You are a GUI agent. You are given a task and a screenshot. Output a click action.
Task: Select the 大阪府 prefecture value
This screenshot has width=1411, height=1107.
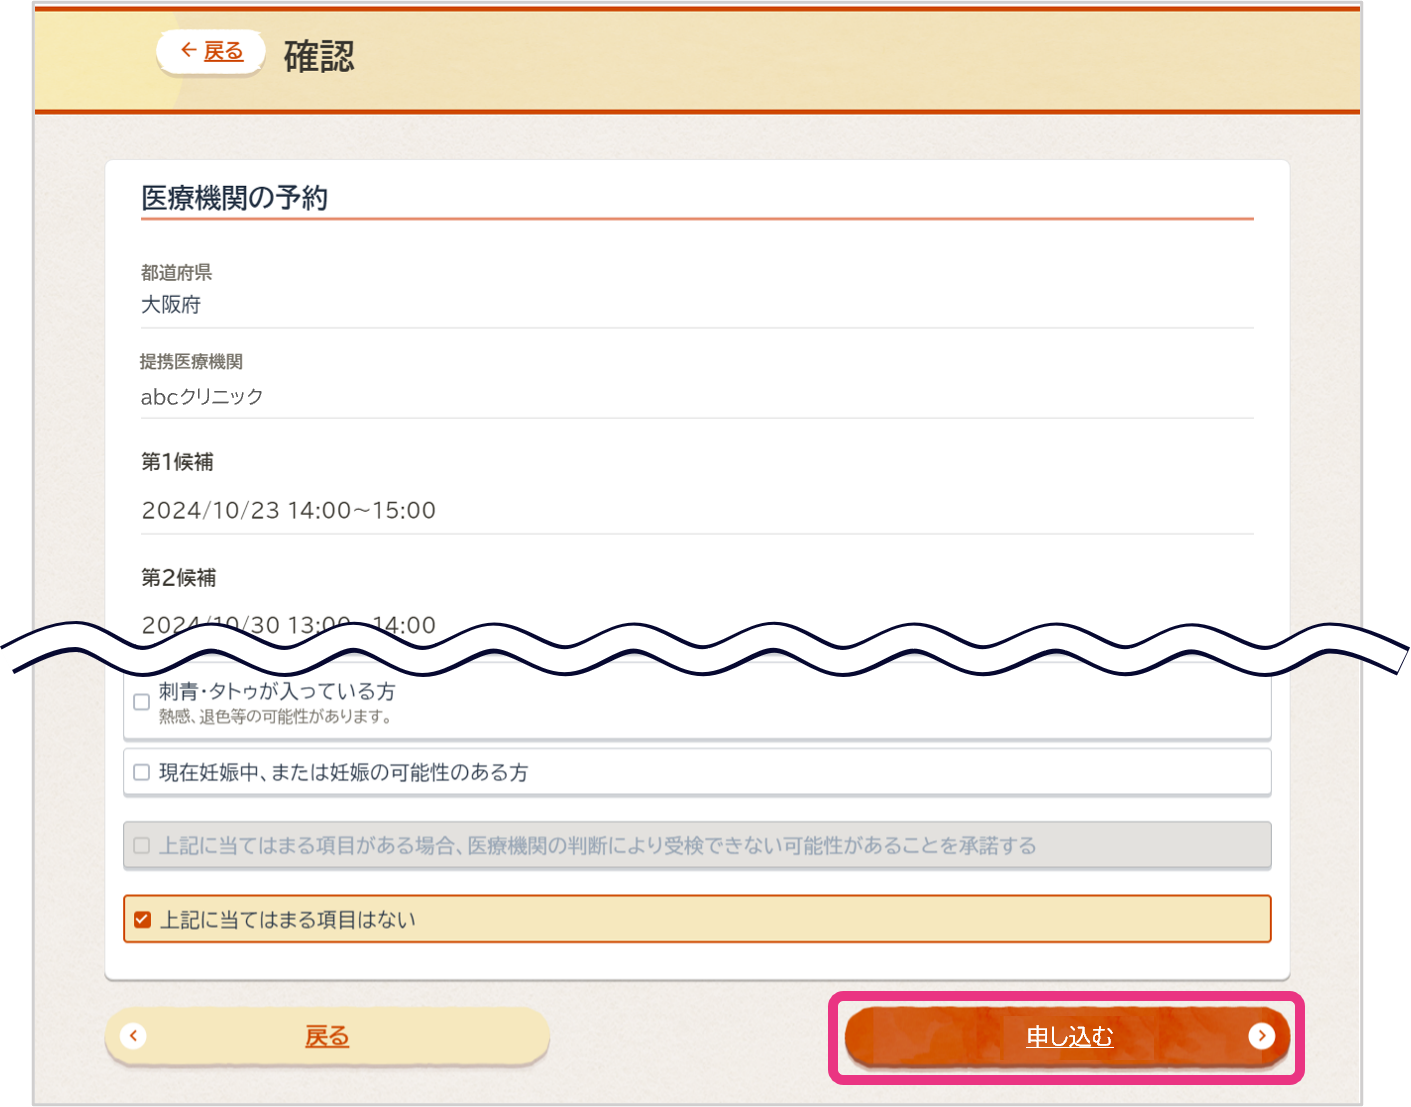pyautogui.click(x=171, y=305)
